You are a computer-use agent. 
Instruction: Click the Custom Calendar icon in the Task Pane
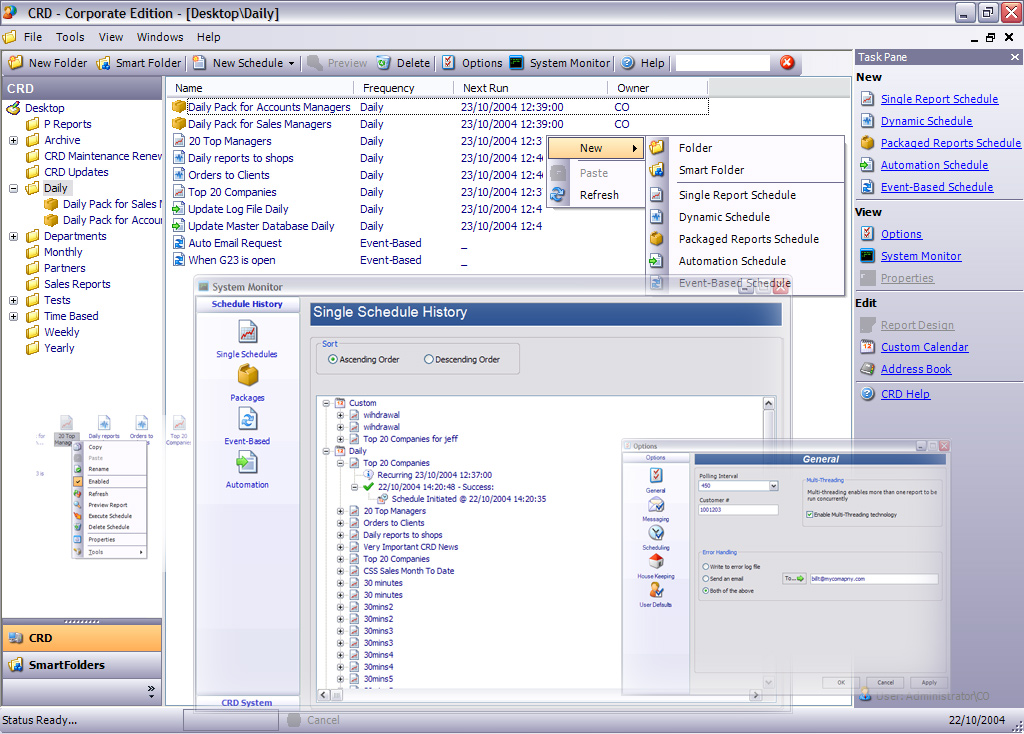click(867, 347)
